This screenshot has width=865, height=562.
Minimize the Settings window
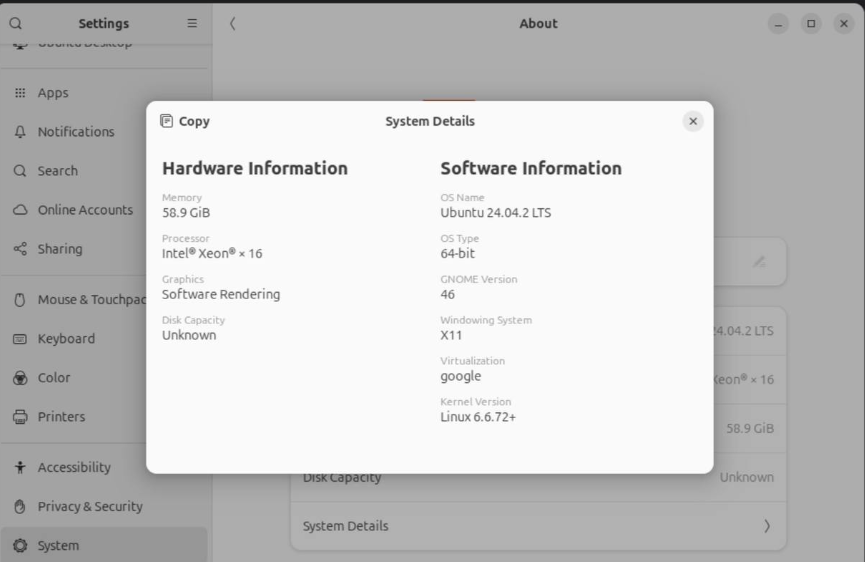tap(778, 24)
